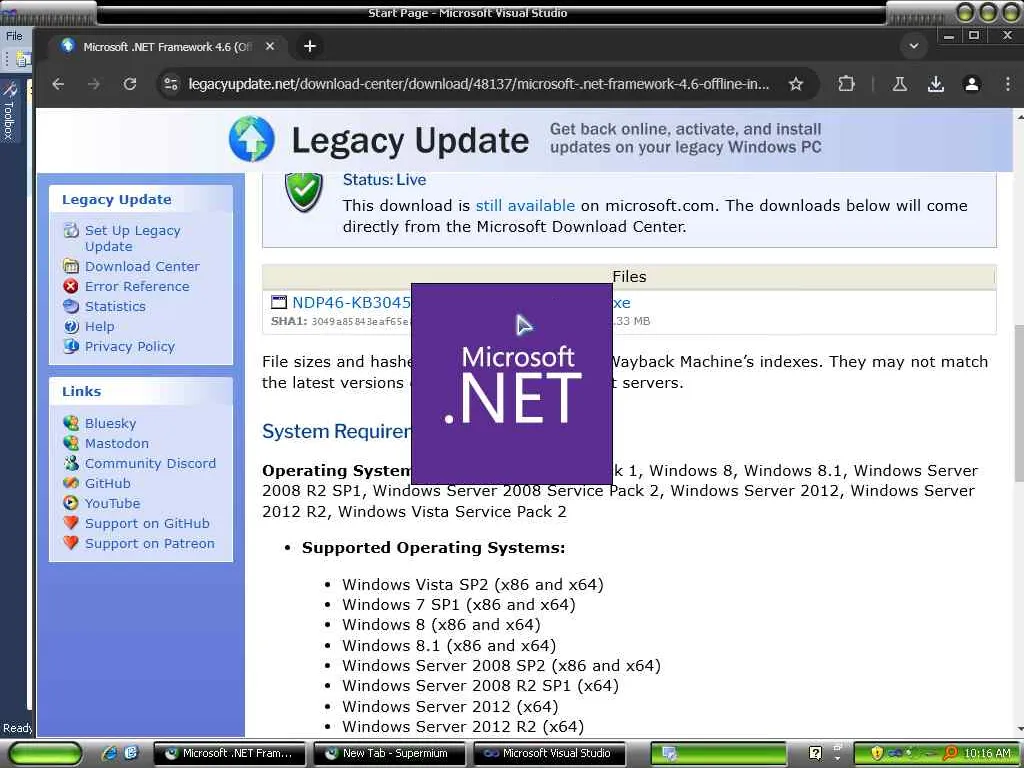
Task: Open Support on Patreon link
Action: pos(150,543)
